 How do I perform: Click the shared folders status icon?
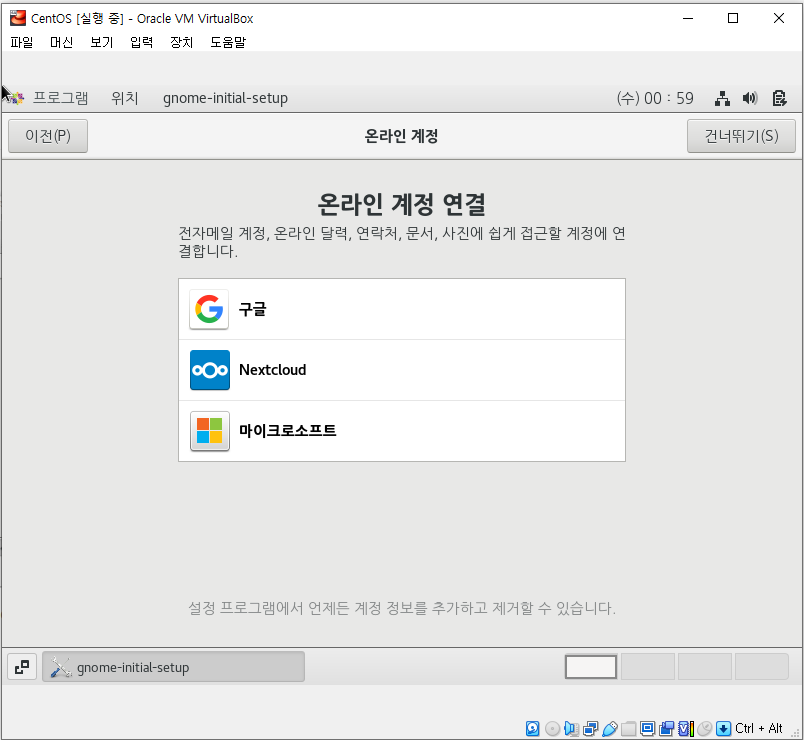pos(628,728)
